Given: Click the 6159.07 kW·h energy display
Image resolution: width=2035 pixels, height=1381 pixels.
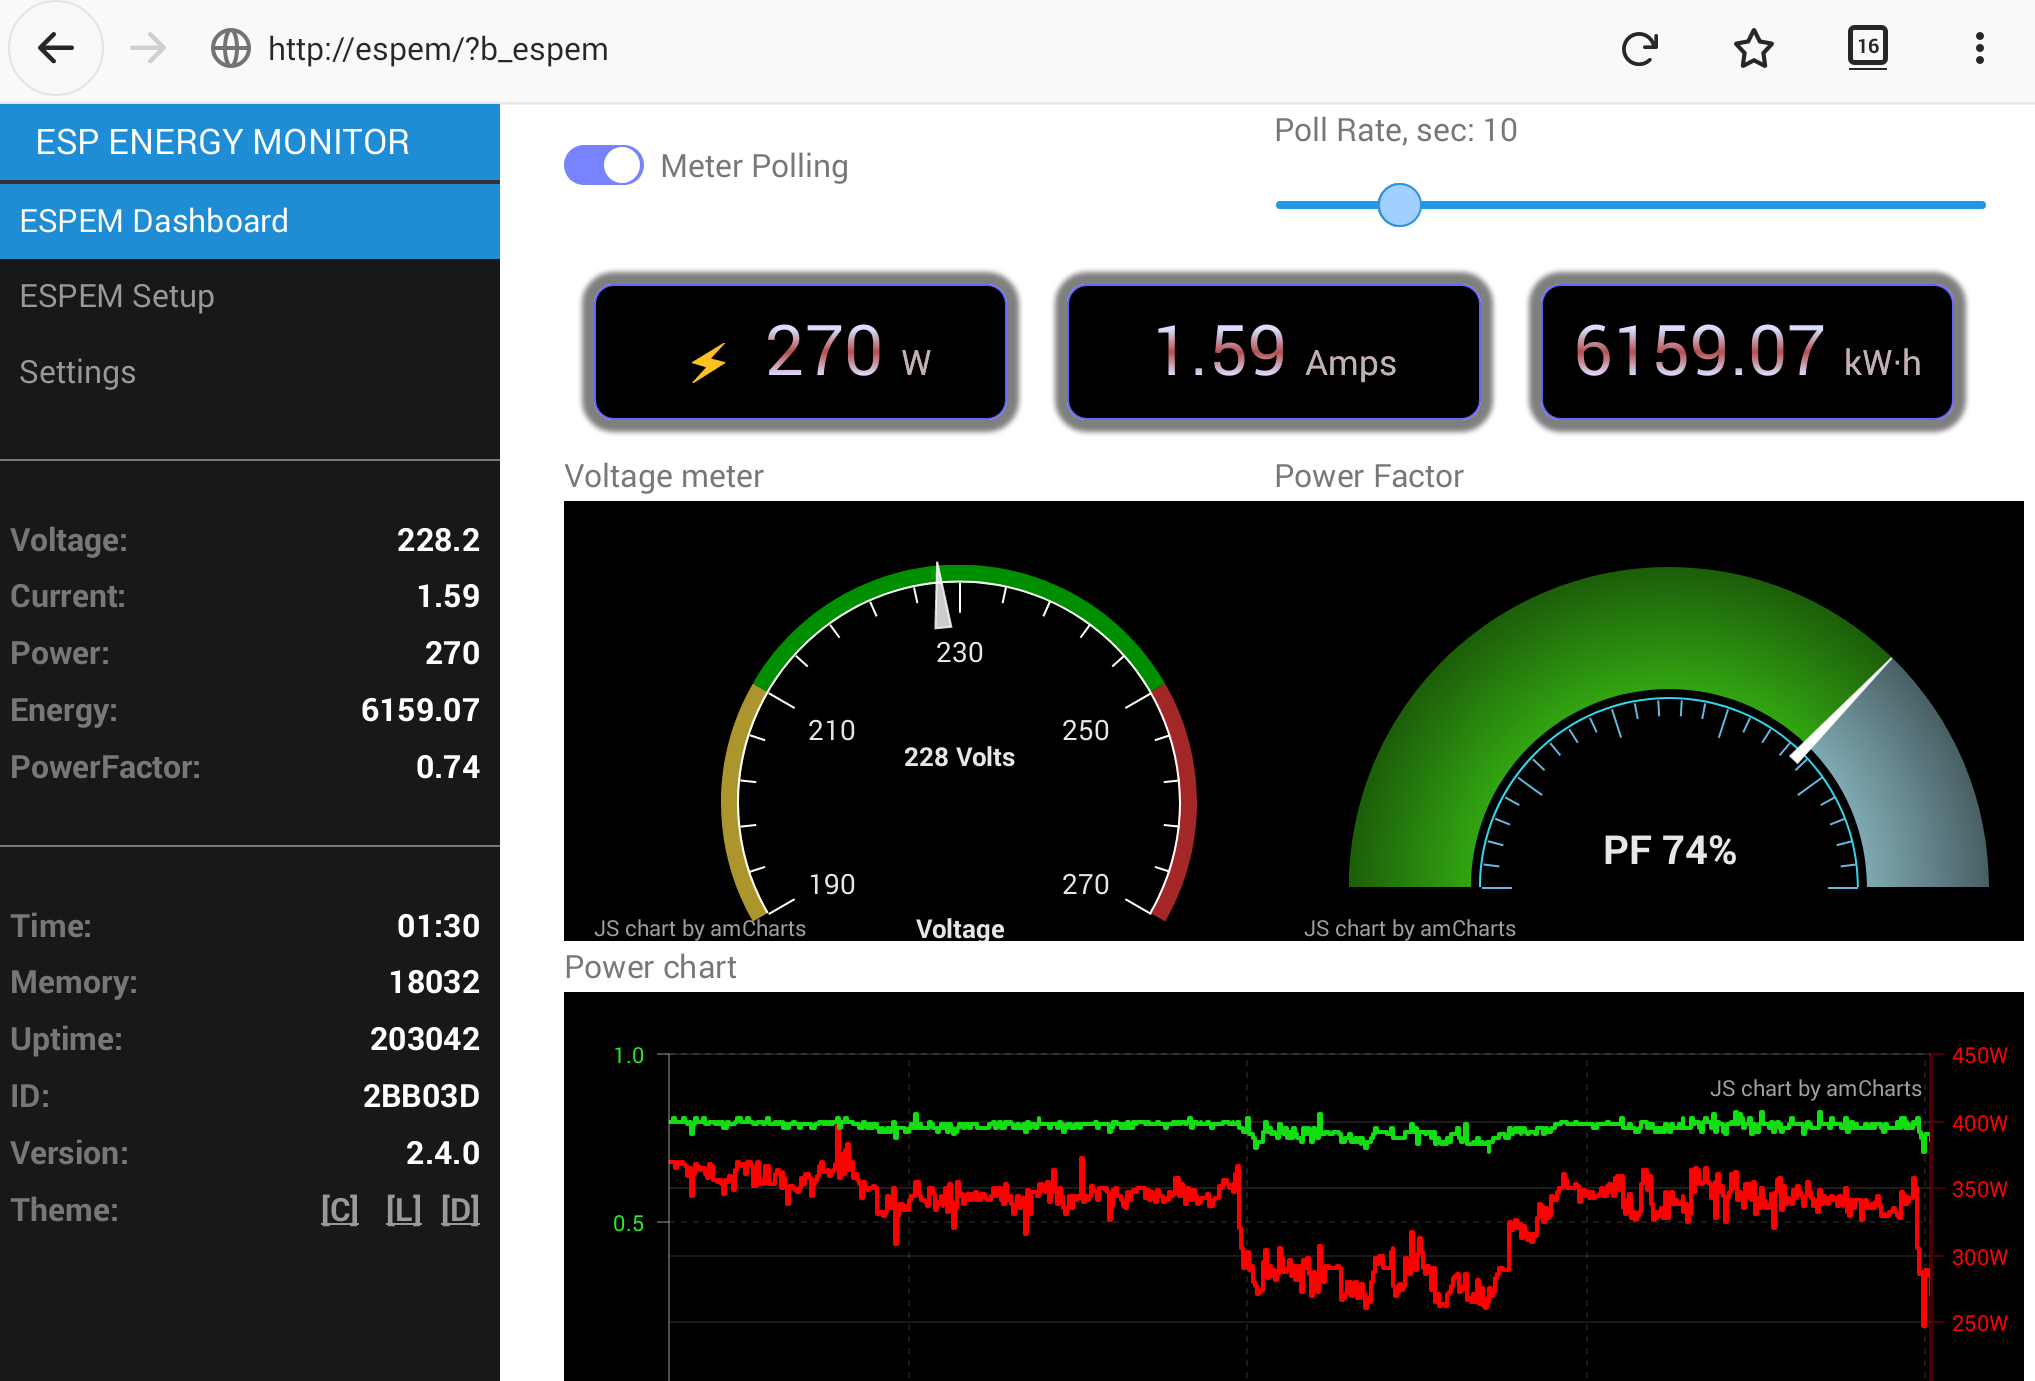Looking at the screenshot, I should tap(1747, 352).
